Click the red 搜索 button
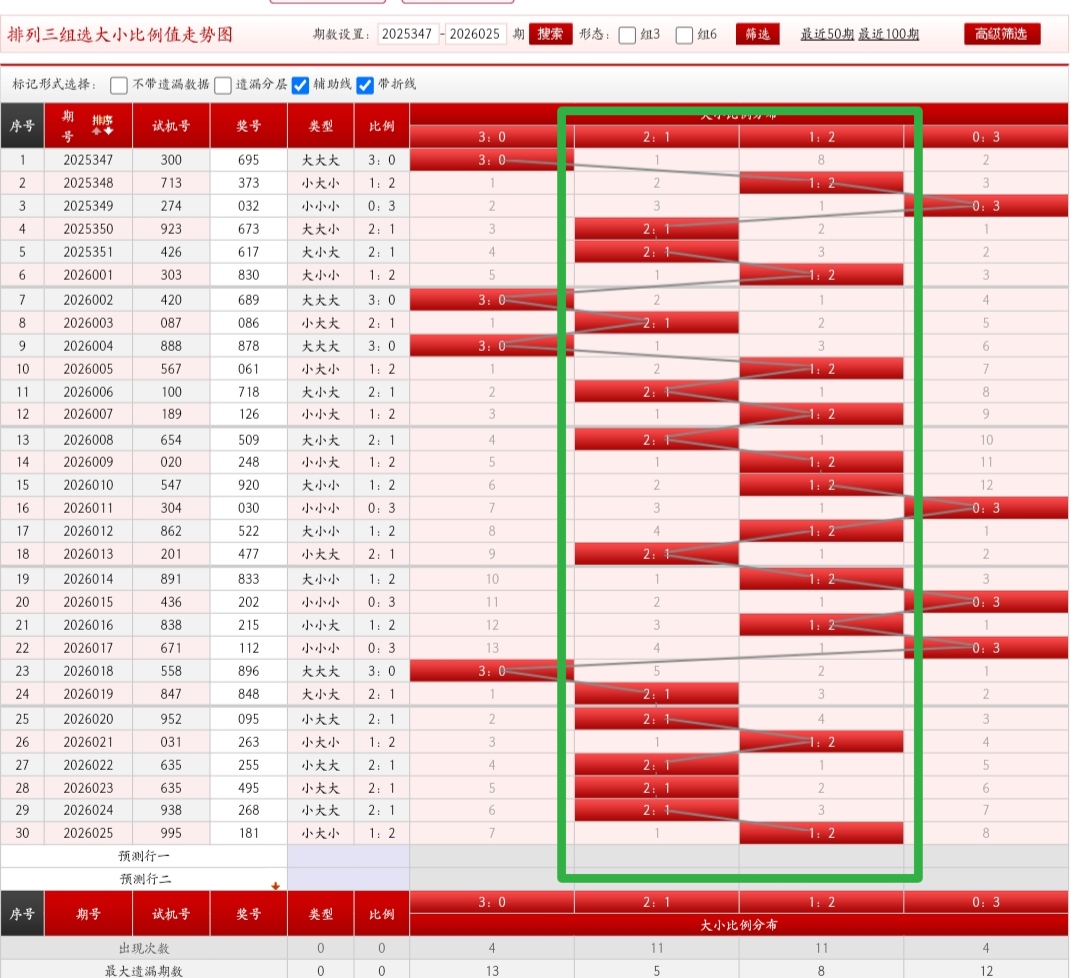The height and width of the screenshot is (978, 1080). (x=550, y=34)
